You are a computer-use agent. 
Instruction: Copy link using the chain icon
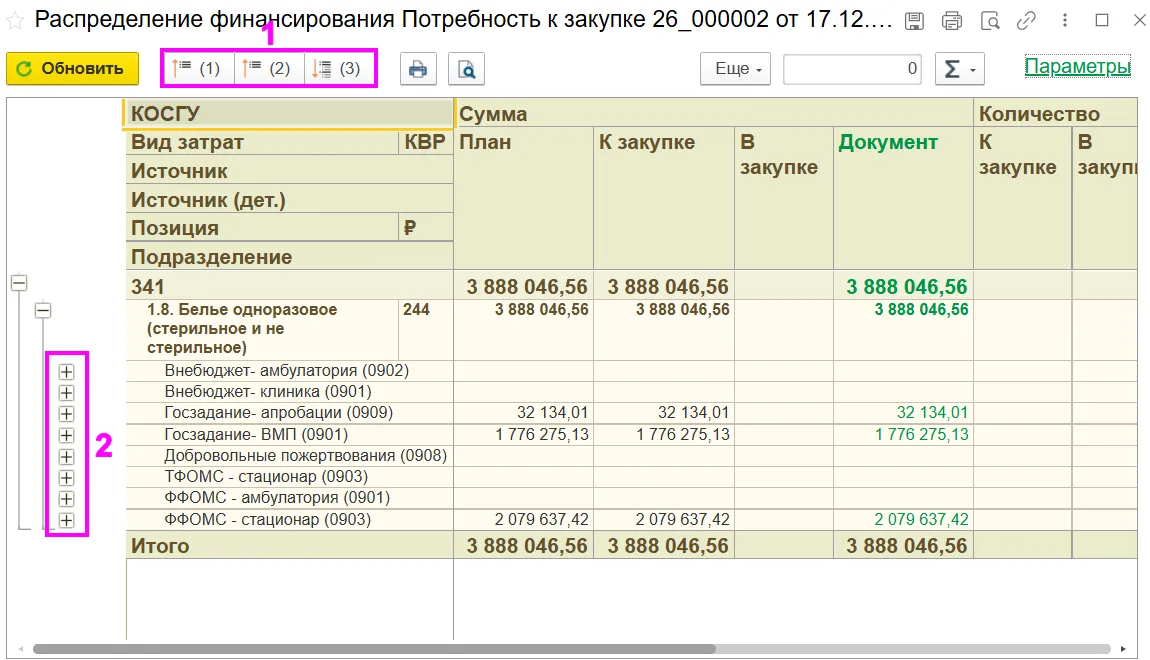click(1026, 21)
